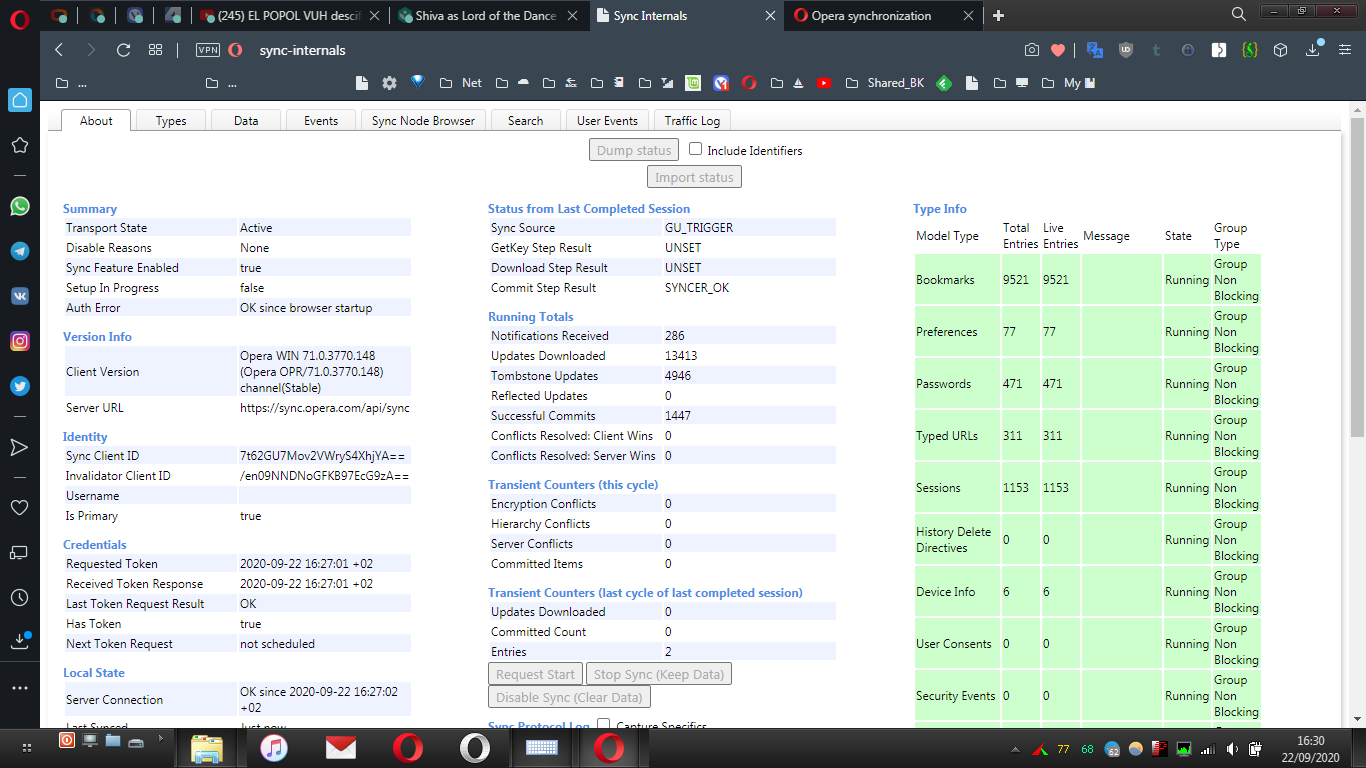Click the VPN badge in address bar
1366x768 pixels.
(x=208, y=50)
